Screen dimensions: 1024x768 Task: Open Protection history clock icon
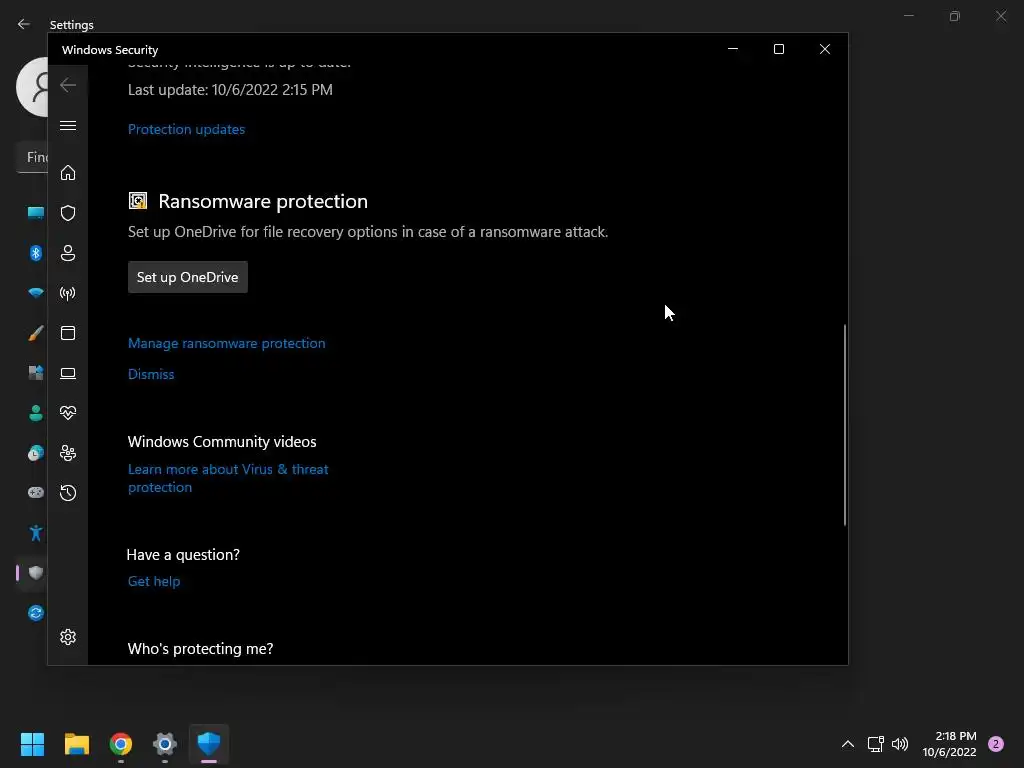click(x=68, y=492)
